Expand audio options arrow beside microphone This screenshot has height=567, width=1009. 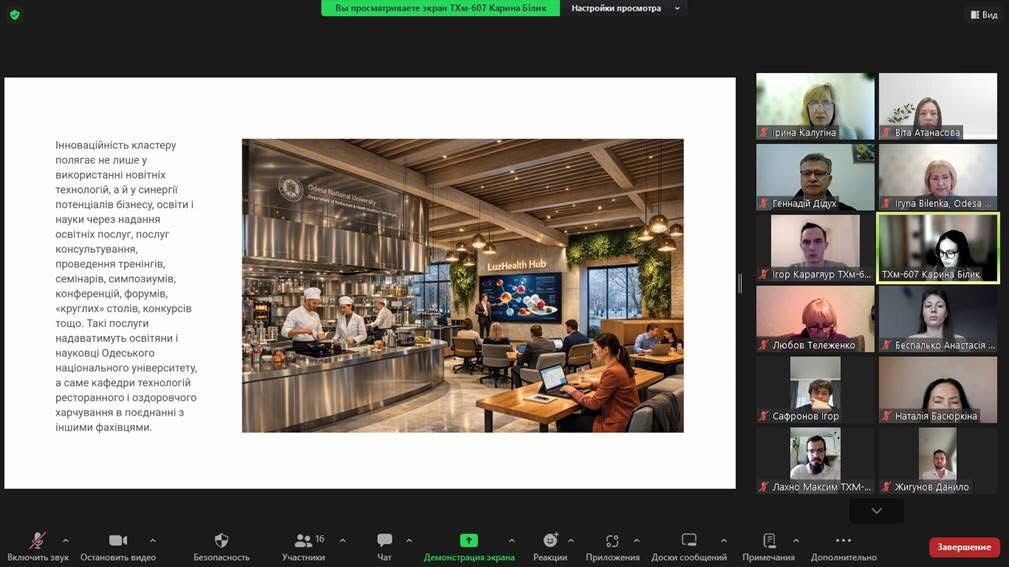click(66, 540)
